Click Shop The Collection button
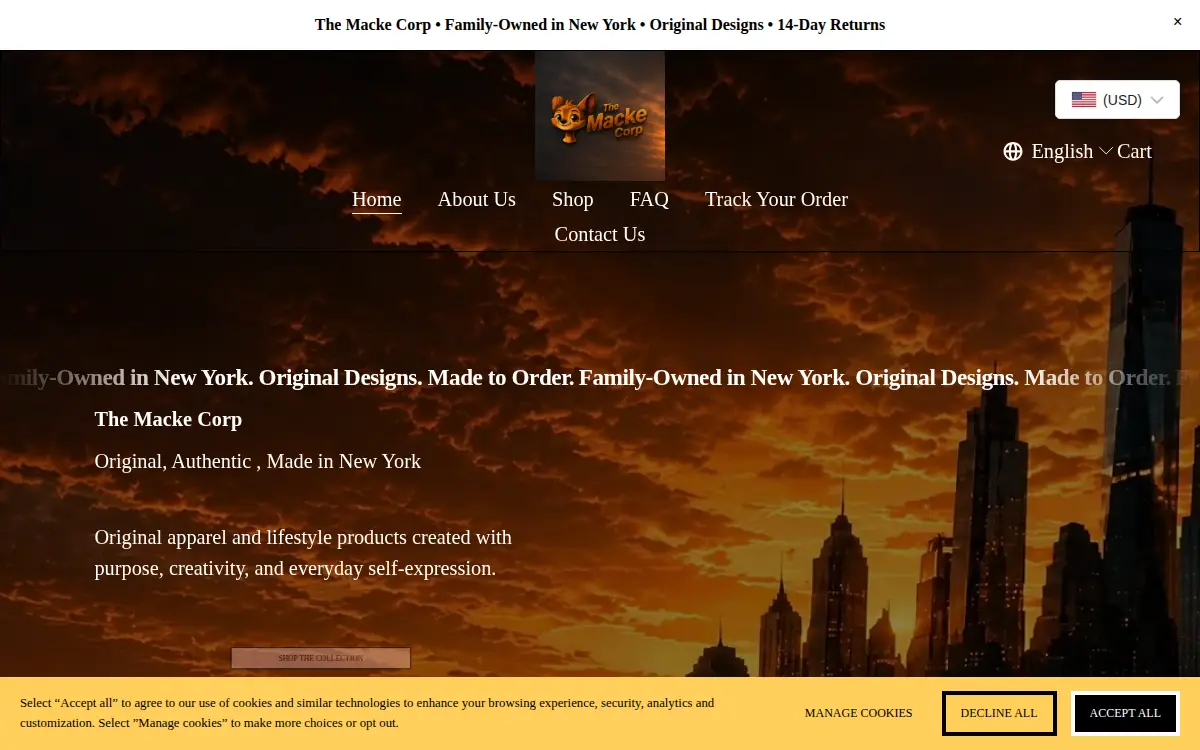Viewport: 1200px width, 750px height. [321, 658]
